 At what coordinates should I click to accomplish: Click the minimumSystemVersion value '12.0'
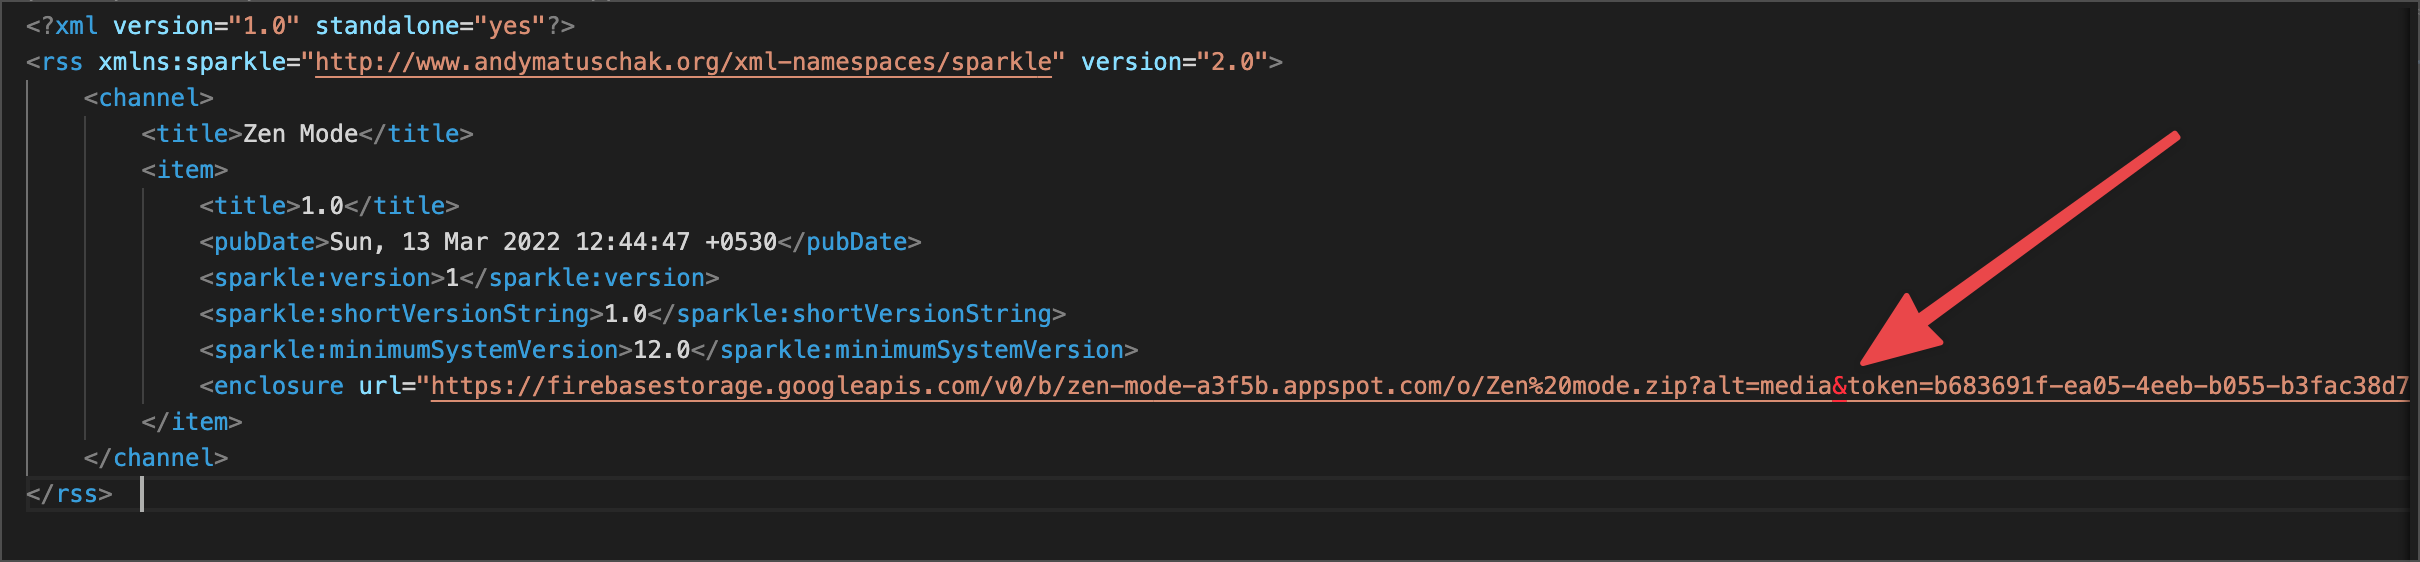pyautogui.click(x=662, y=350)
